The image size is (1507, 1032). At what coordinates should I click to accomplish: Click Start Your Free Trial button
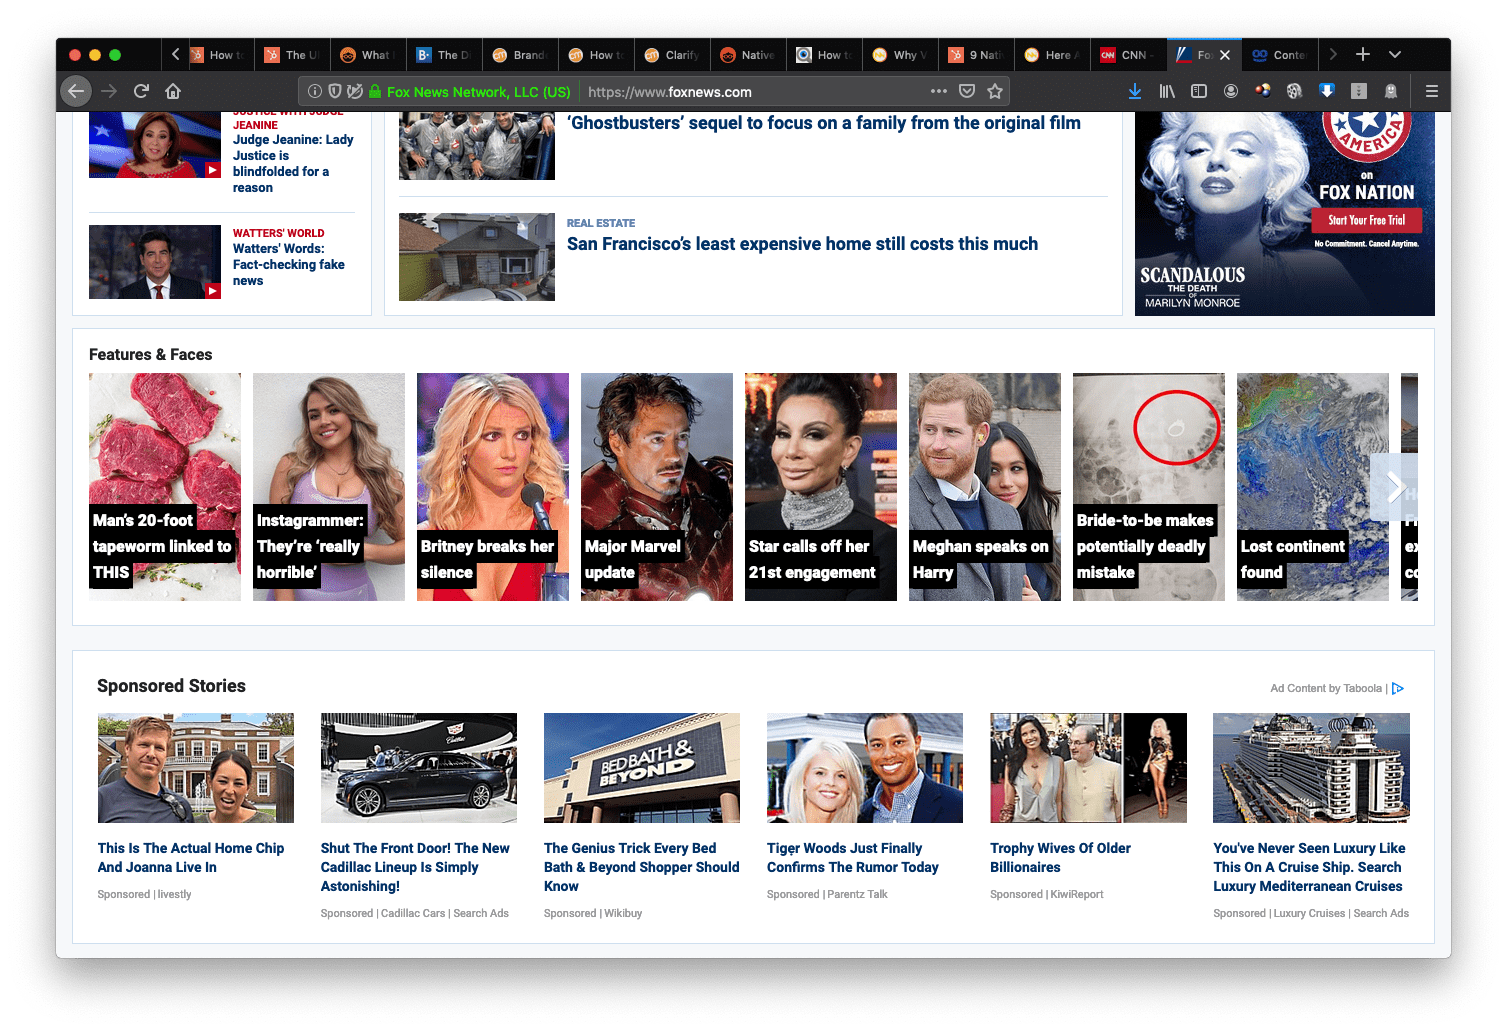coord(1367,220)
